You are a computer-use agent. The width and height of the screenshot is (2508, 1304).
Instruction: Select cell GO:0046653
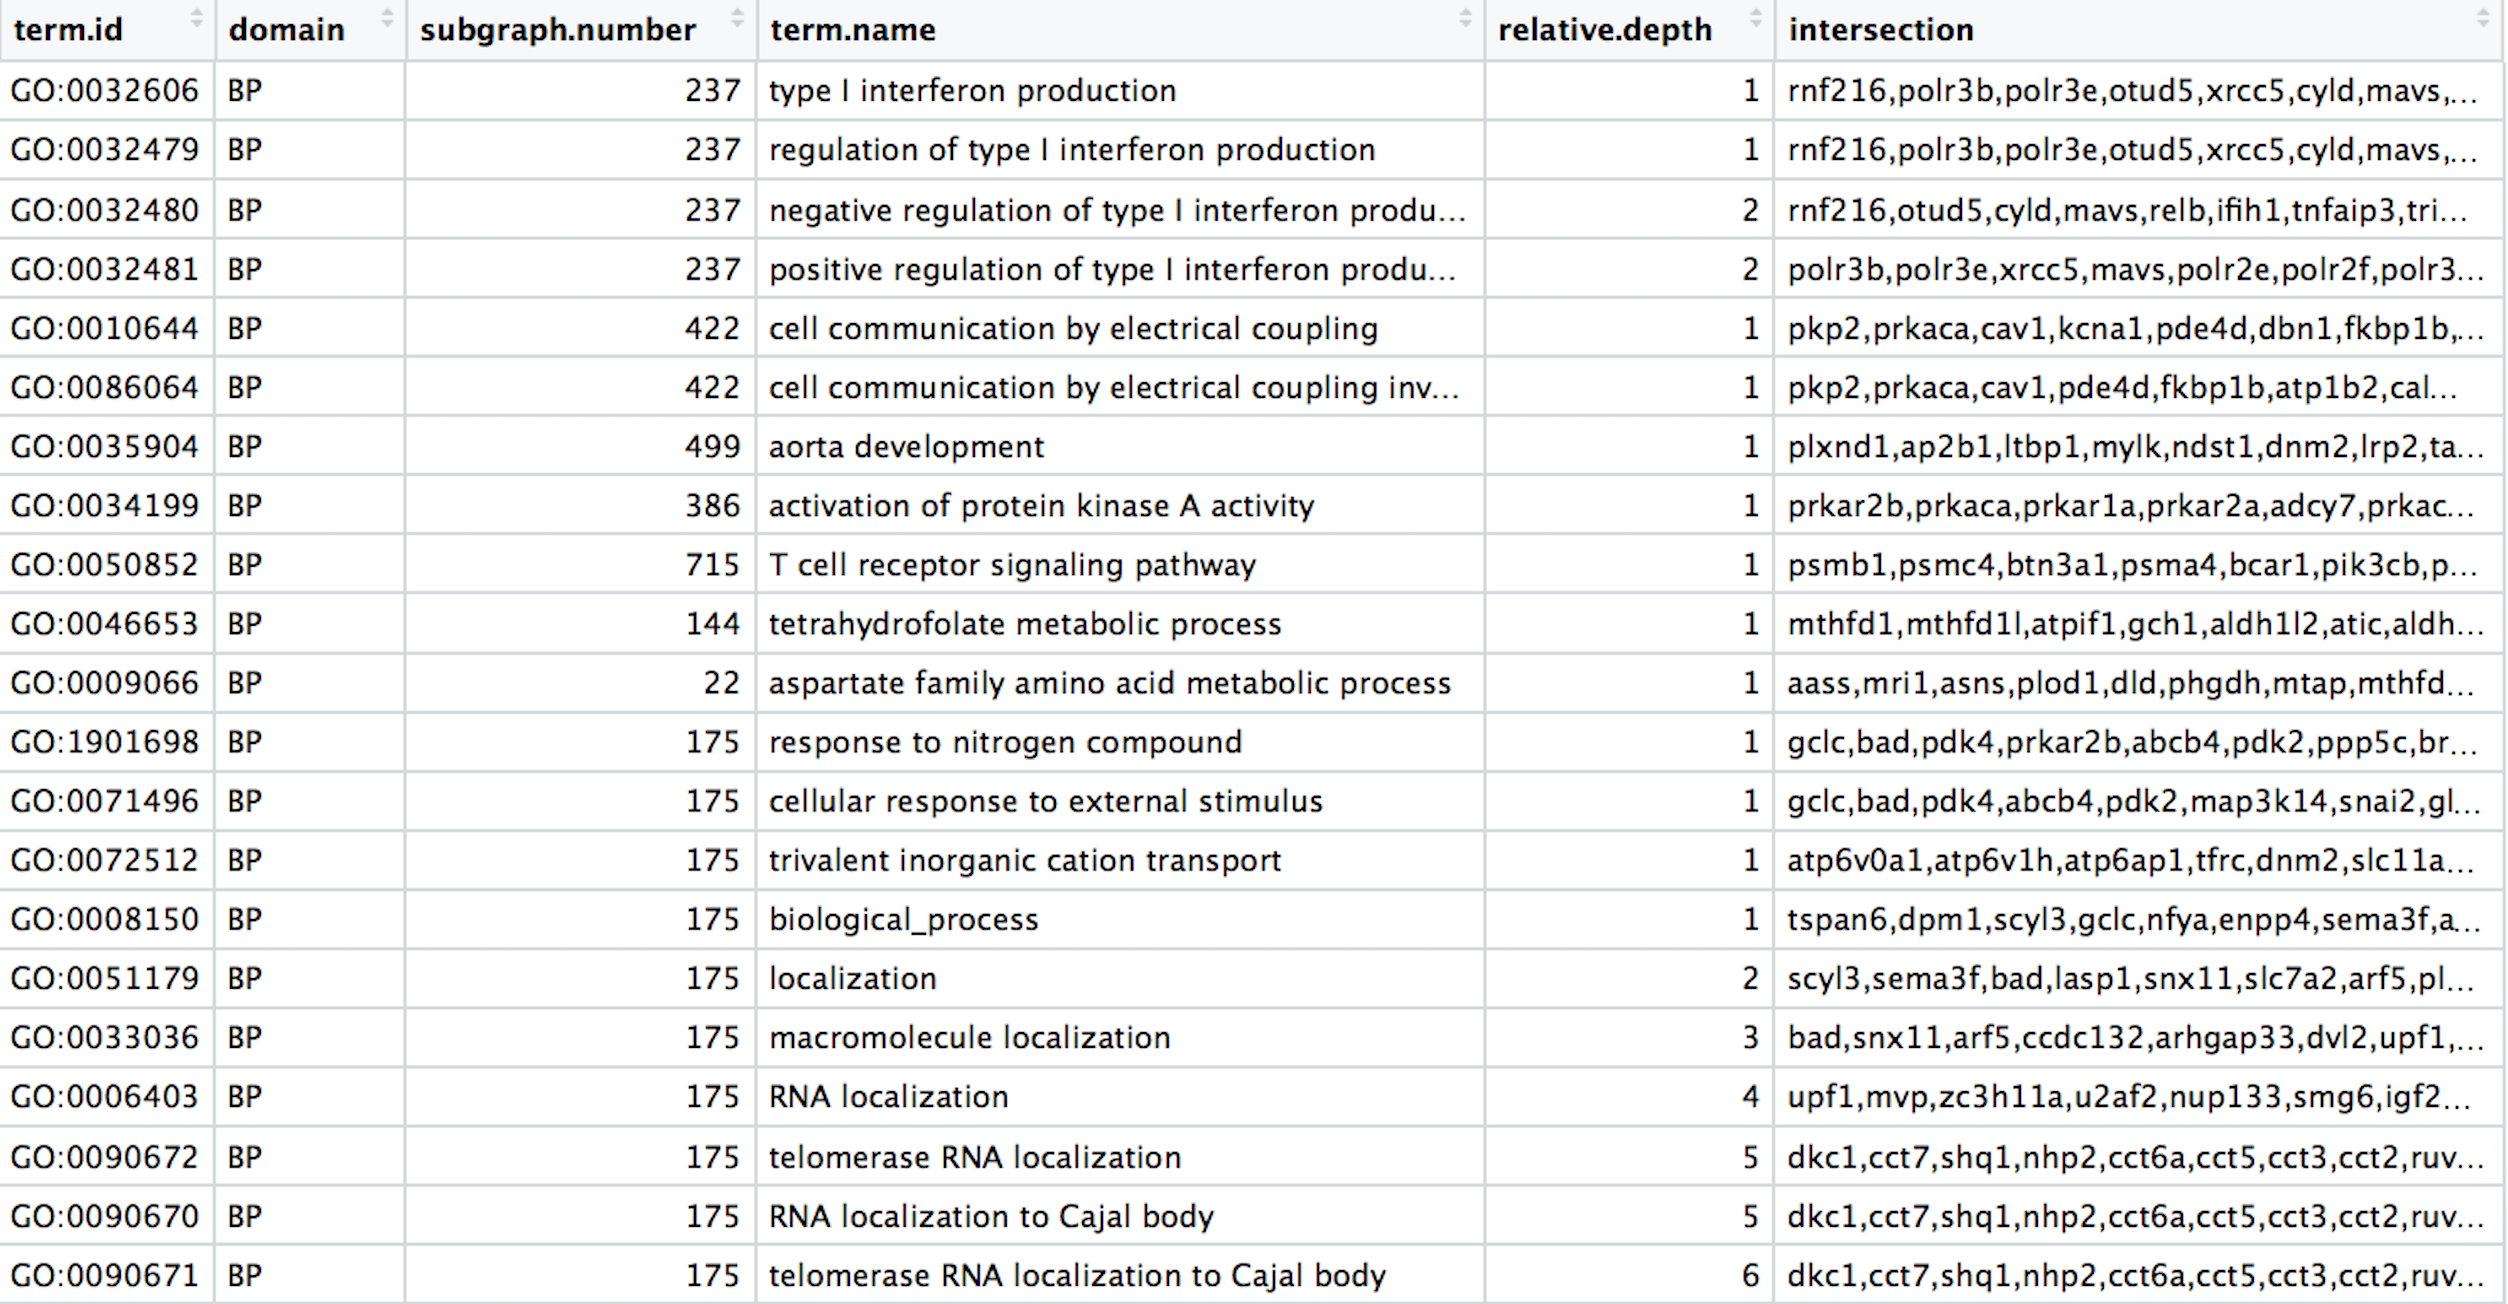click(107, 624)
